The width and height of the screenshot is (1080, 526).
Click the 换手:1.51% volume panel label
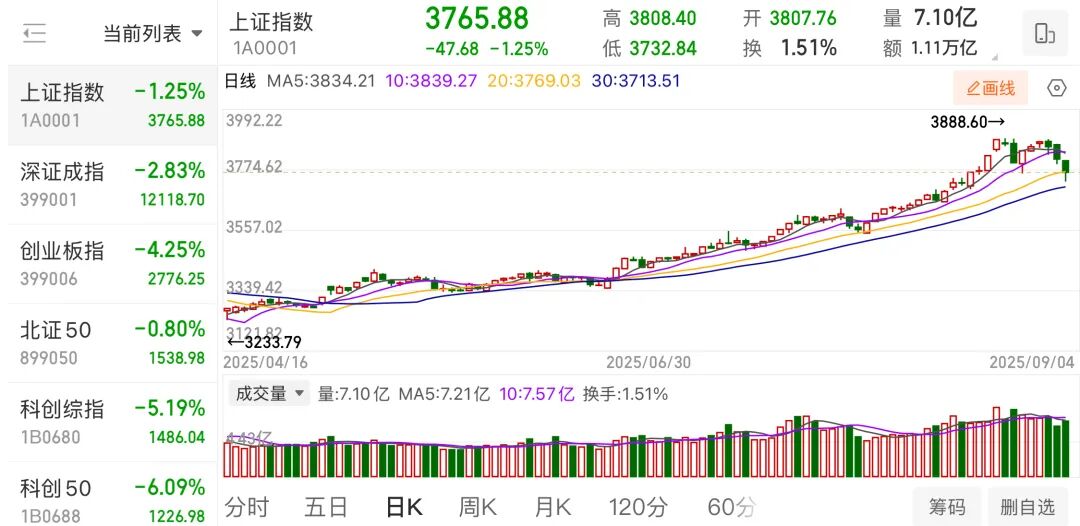pyautogui.click(x=625, y=394)
